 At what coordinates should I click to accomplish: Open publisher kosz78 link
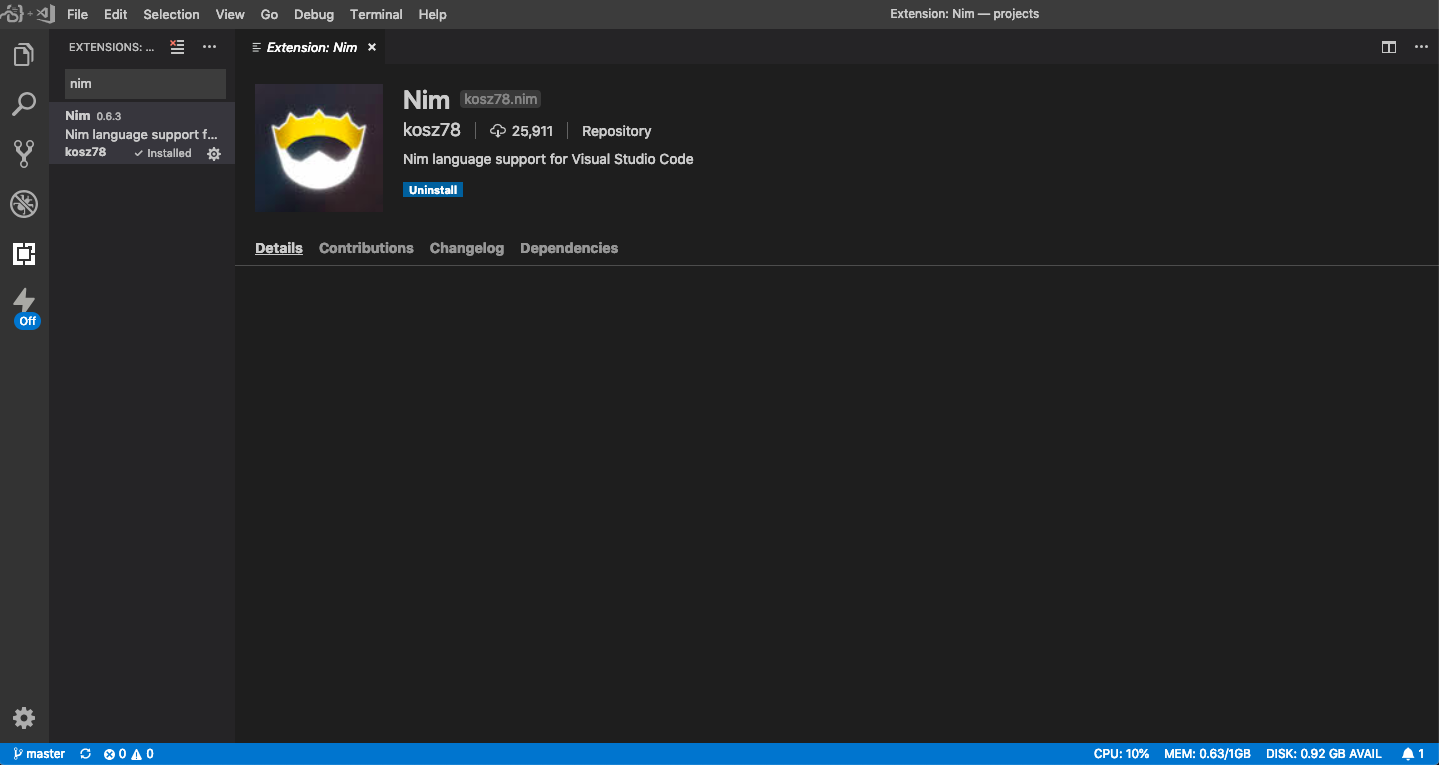click(432, 130)
